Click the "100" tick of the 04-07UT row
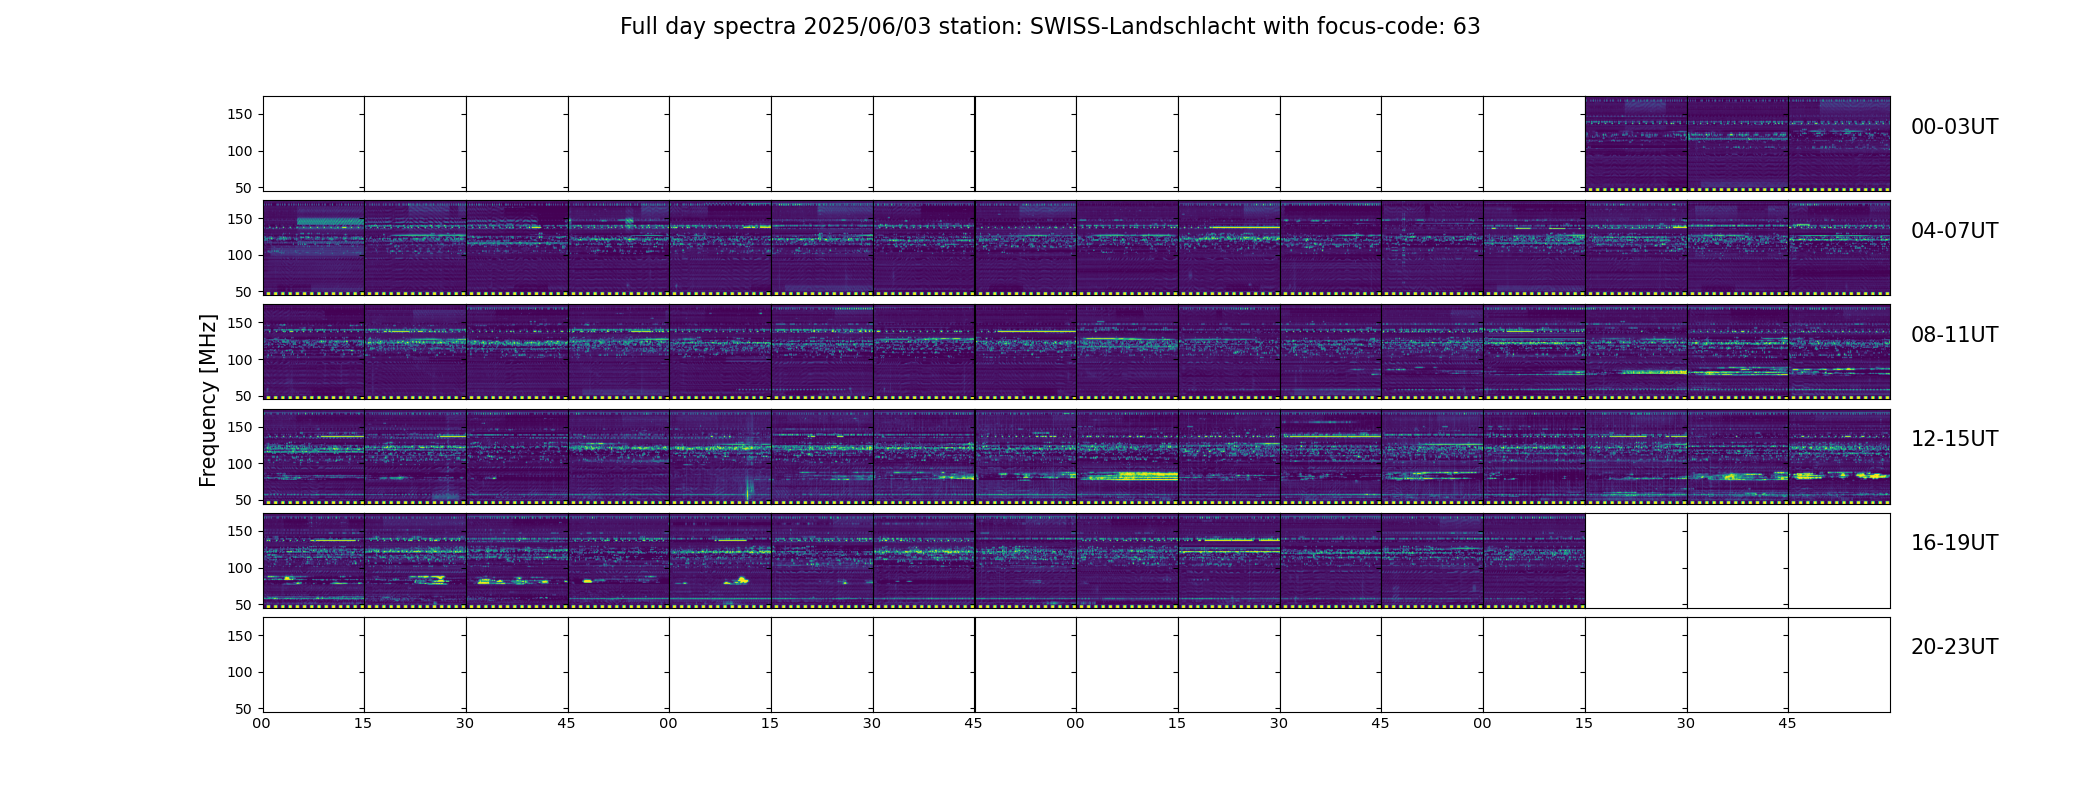This screenshot has height=800, width=2100. (241, 255)
